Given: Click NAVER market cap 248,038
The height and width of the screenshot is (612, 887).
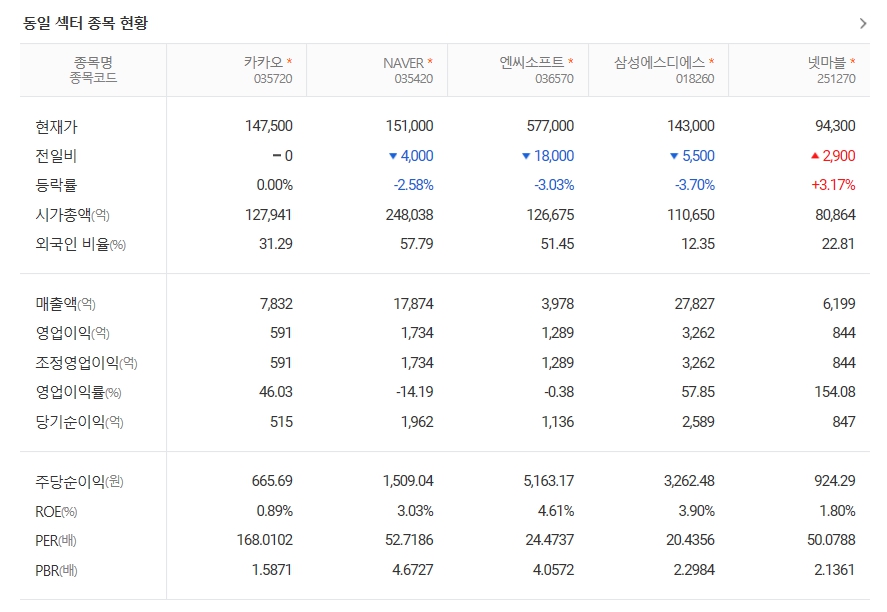Looking at the screenshot, I should point(410,215).
